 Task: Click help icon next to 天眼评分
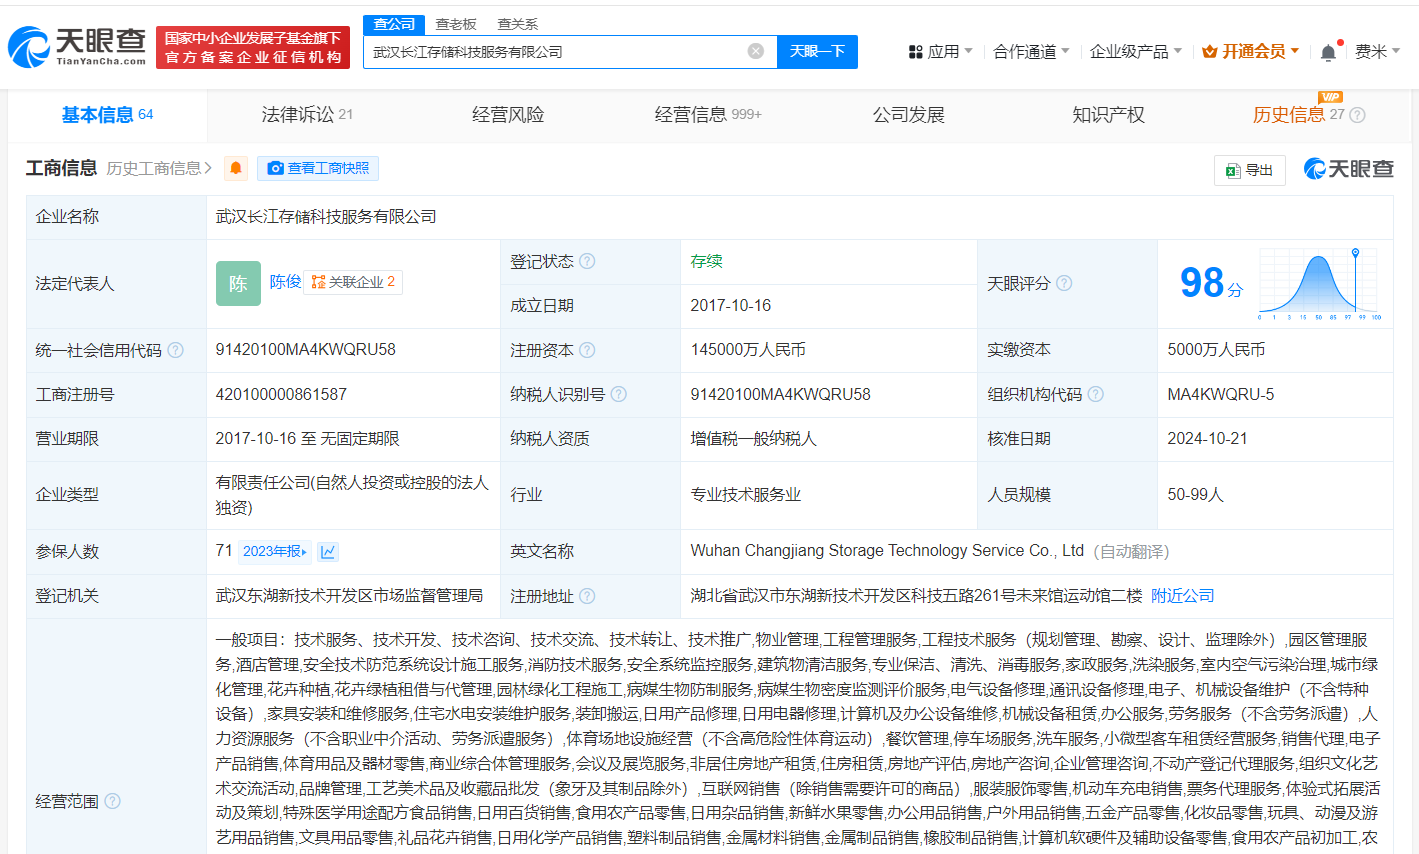pyautogui.click(x=1064, y=283)
